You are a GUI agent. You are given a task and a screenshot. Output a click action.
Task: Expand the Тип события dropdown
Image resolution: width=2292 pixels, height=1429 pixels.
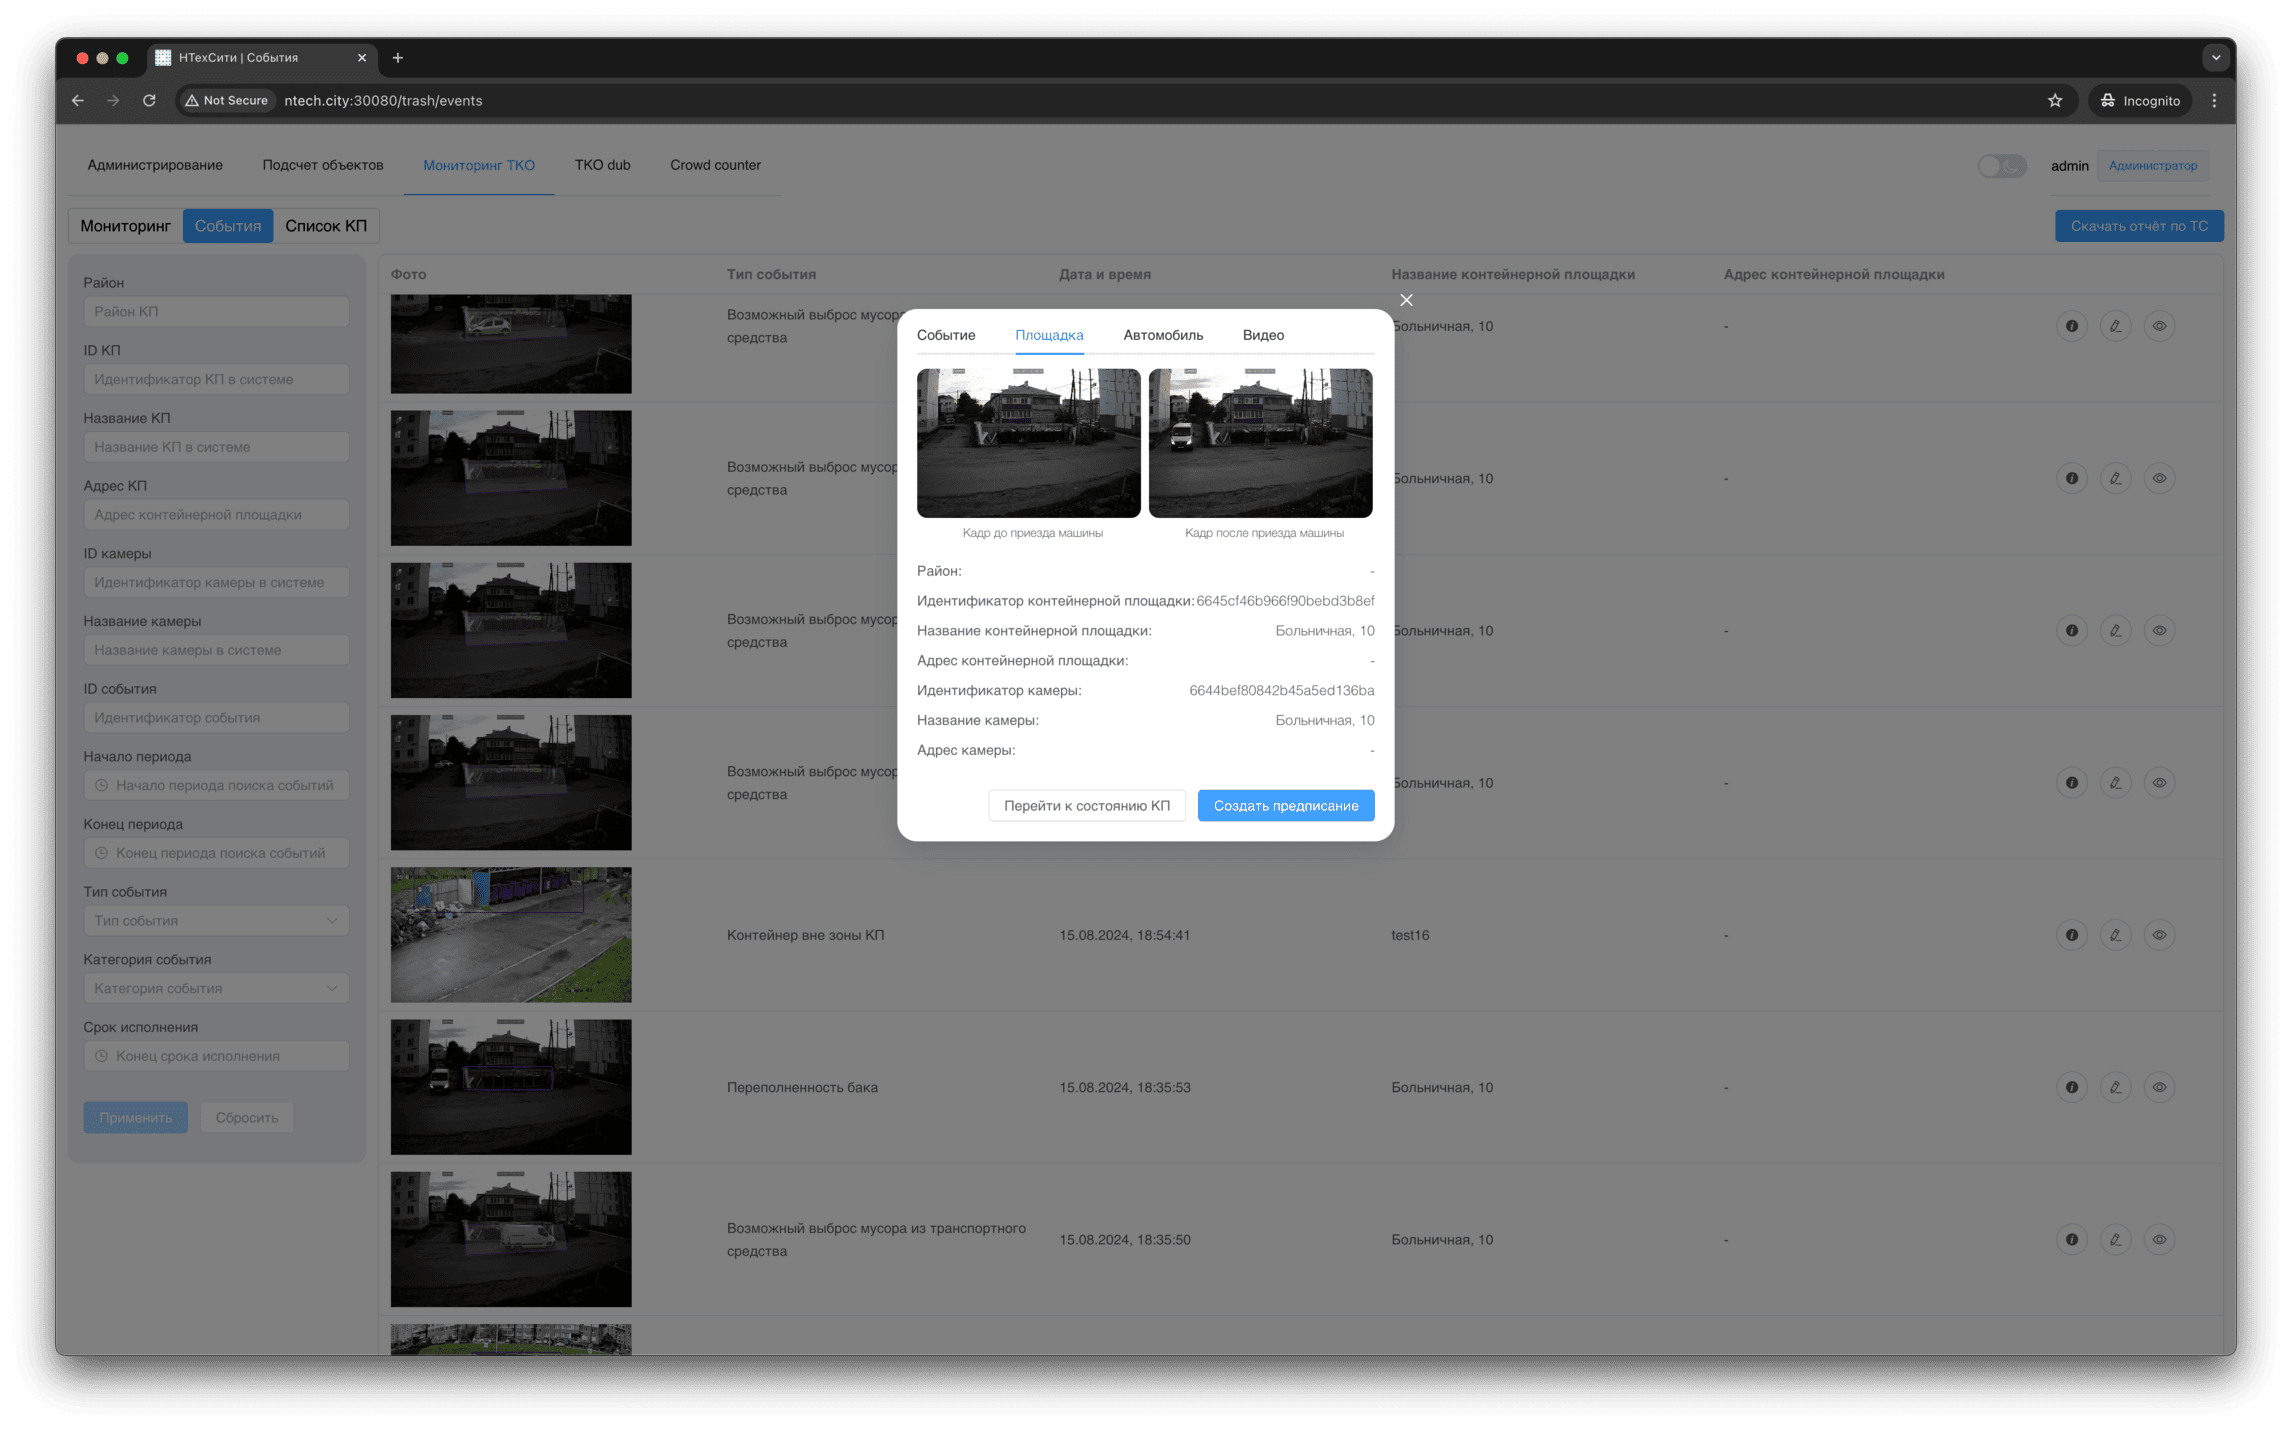point(216,920)
